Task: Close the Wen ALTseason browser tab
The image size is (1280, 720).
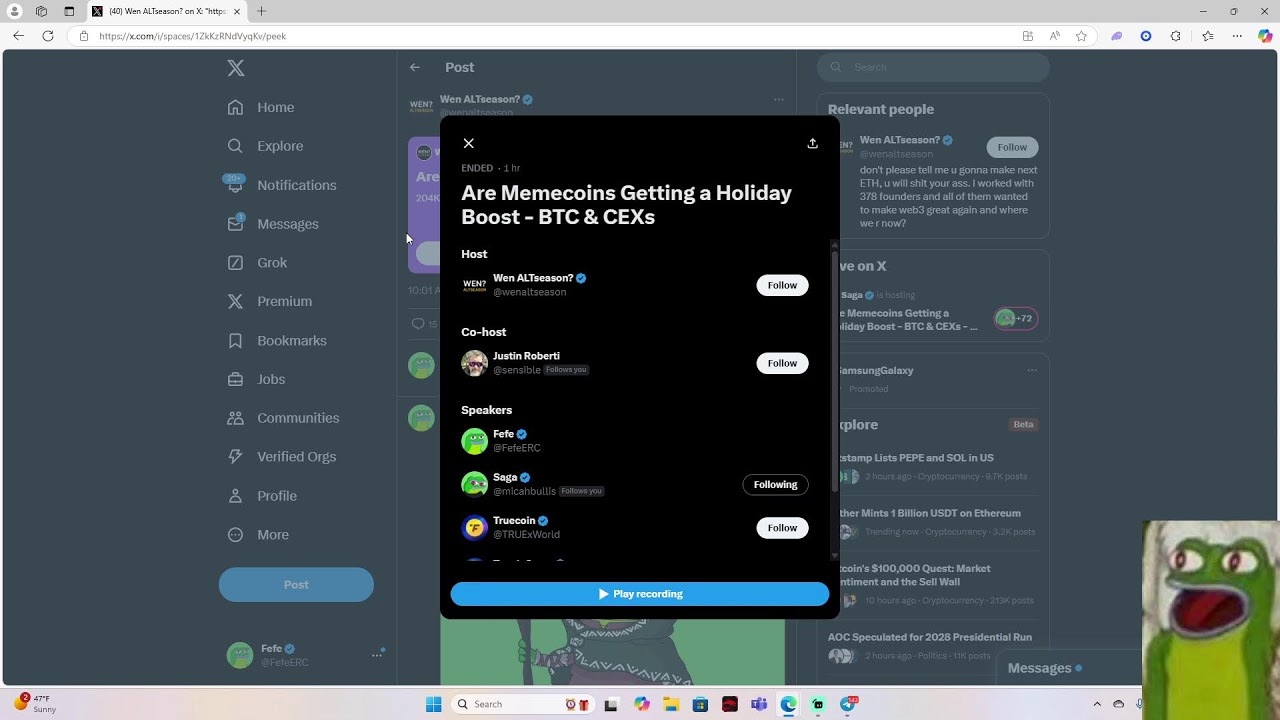Action: coord(237,11)
